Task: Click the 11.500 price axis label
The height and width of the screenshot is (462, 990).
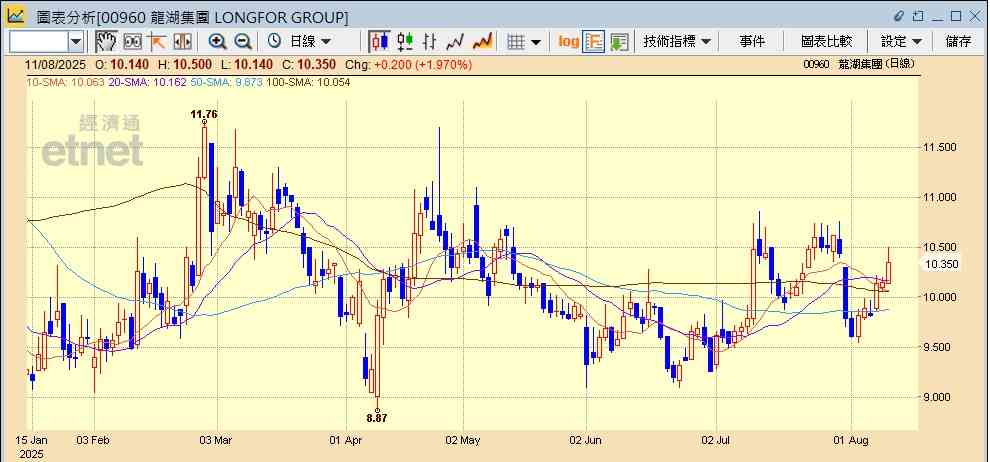Action: [x=939, y=147]
